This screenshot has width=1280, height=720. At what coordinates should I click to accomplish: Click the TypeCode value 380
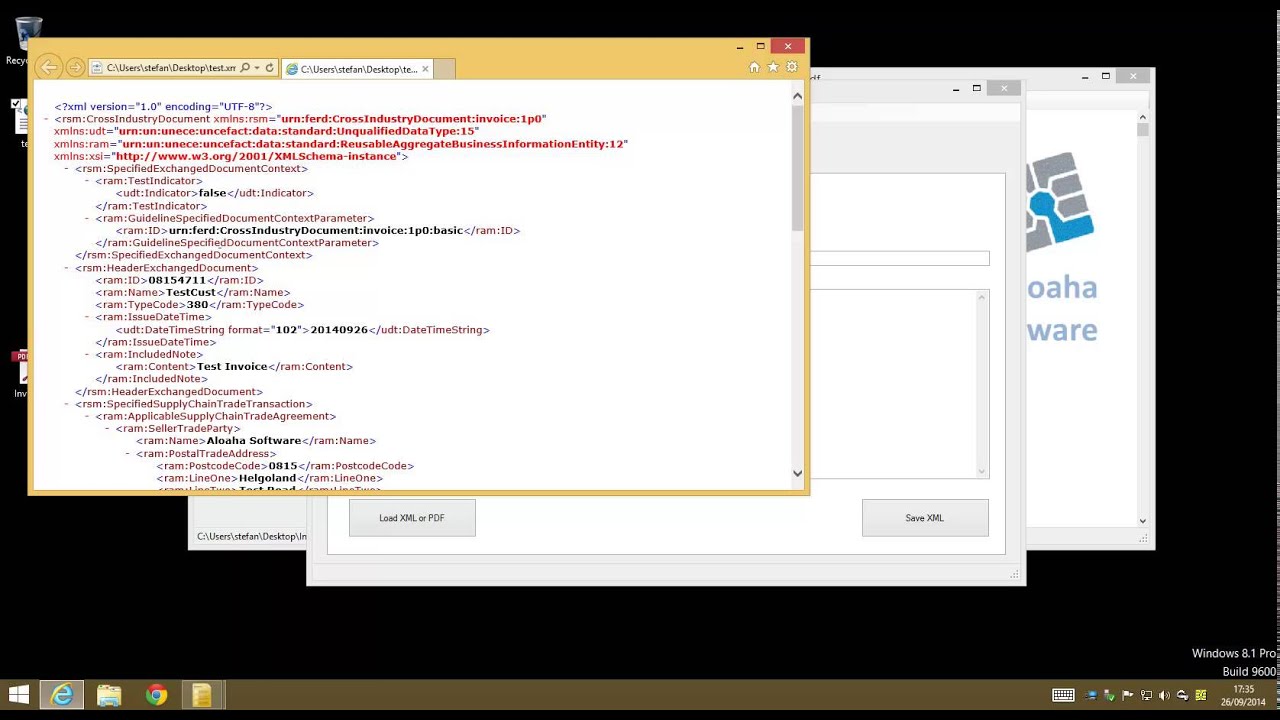[x=197, y=304]
